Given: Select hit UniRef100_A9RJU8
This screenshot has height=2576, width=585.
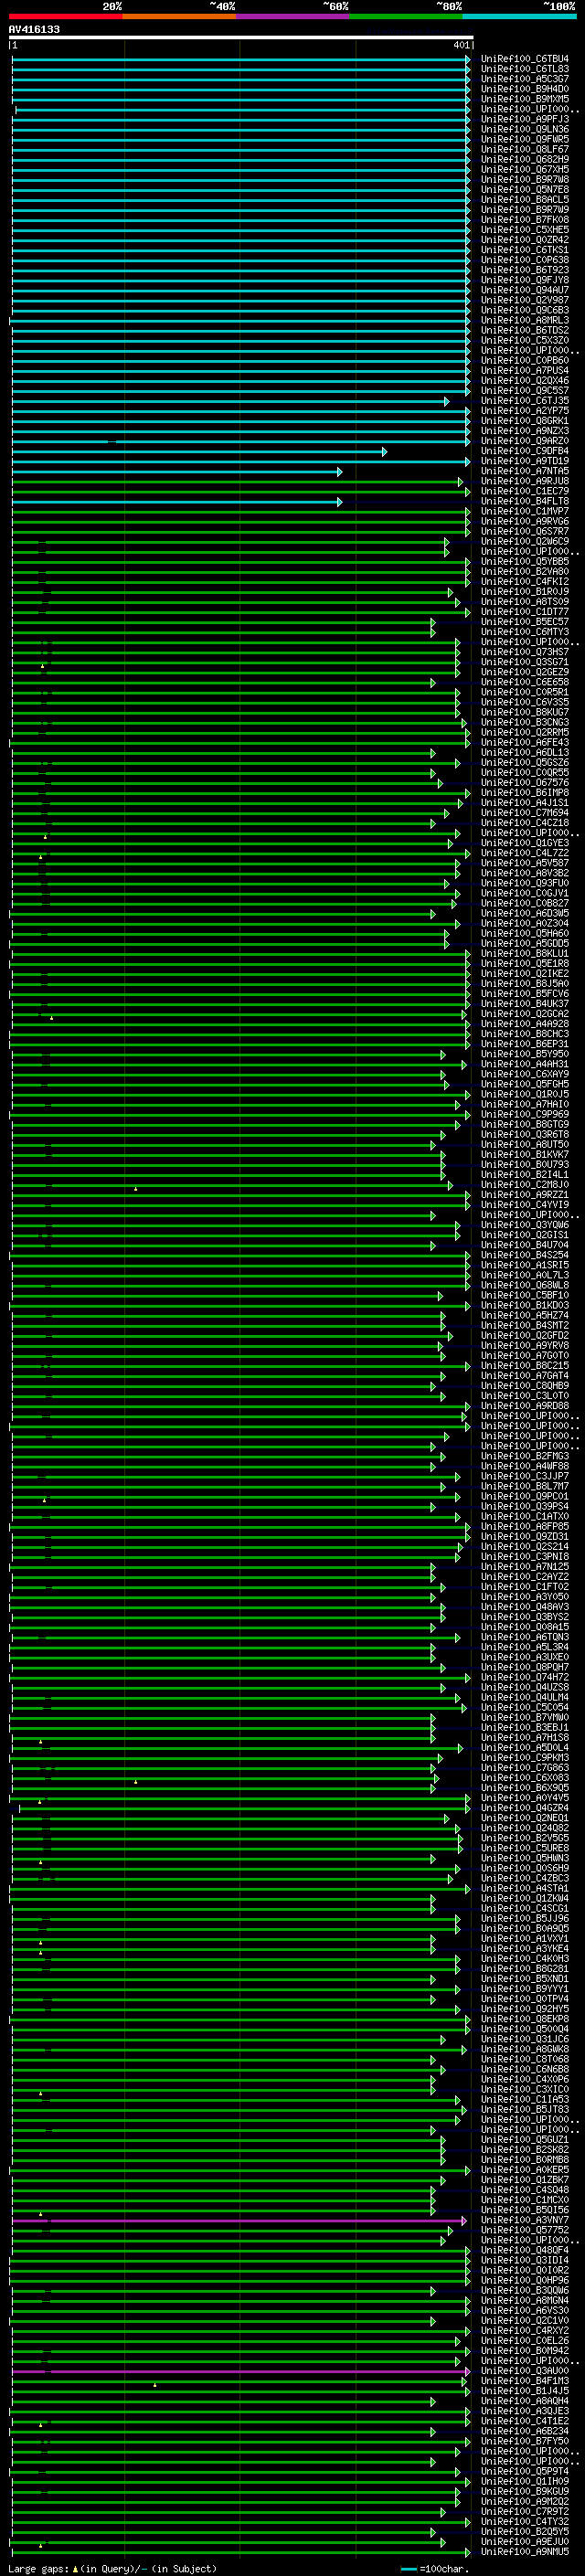Looking at the screenshot, I should [x=524, y=481].
